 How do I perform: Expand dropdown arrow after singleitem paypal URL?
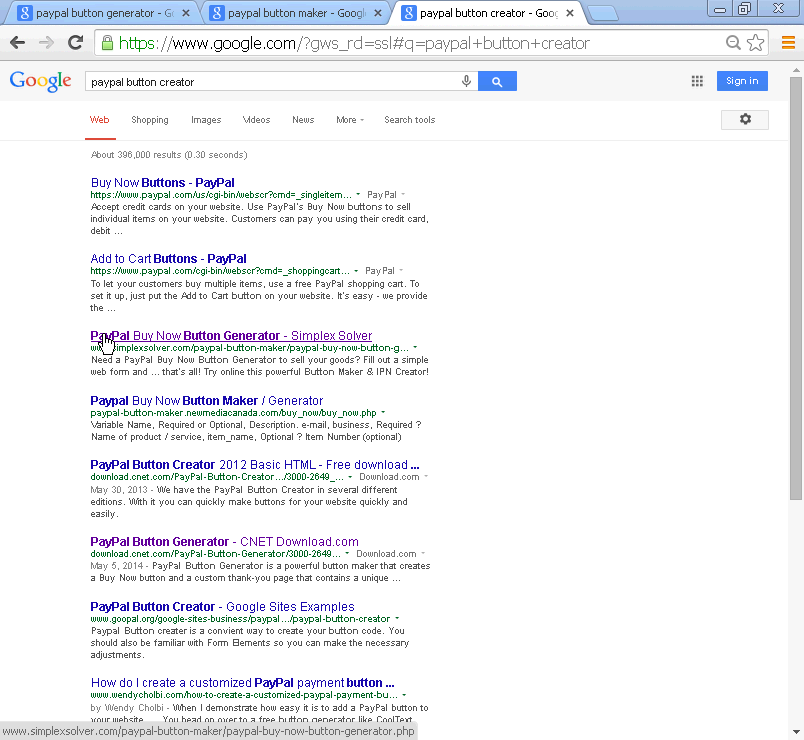tap(358, 194)
